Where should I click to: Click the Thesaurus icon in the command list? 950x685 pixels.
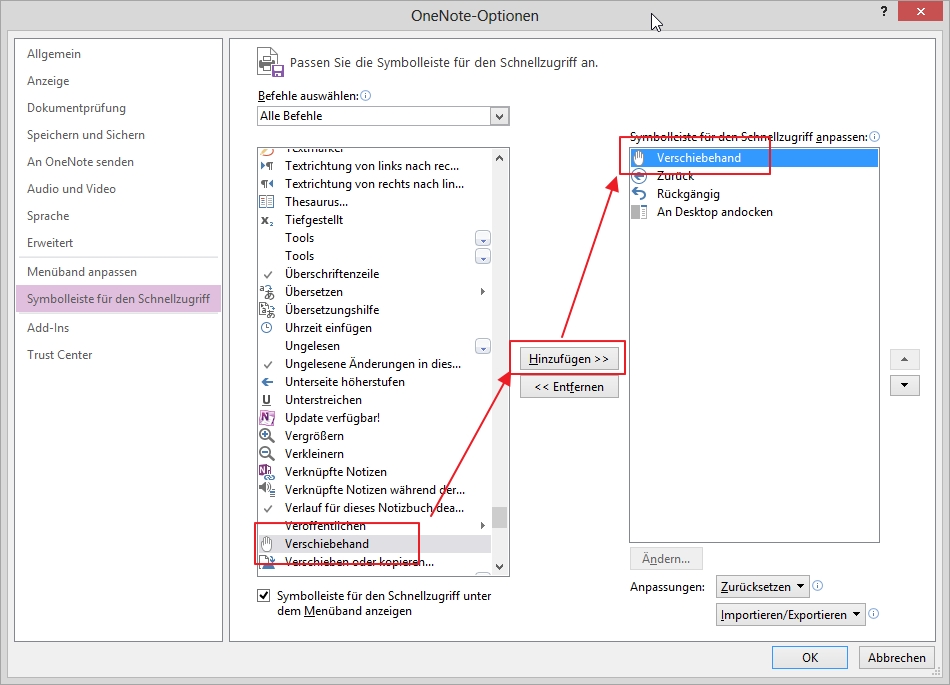(267, 200)
